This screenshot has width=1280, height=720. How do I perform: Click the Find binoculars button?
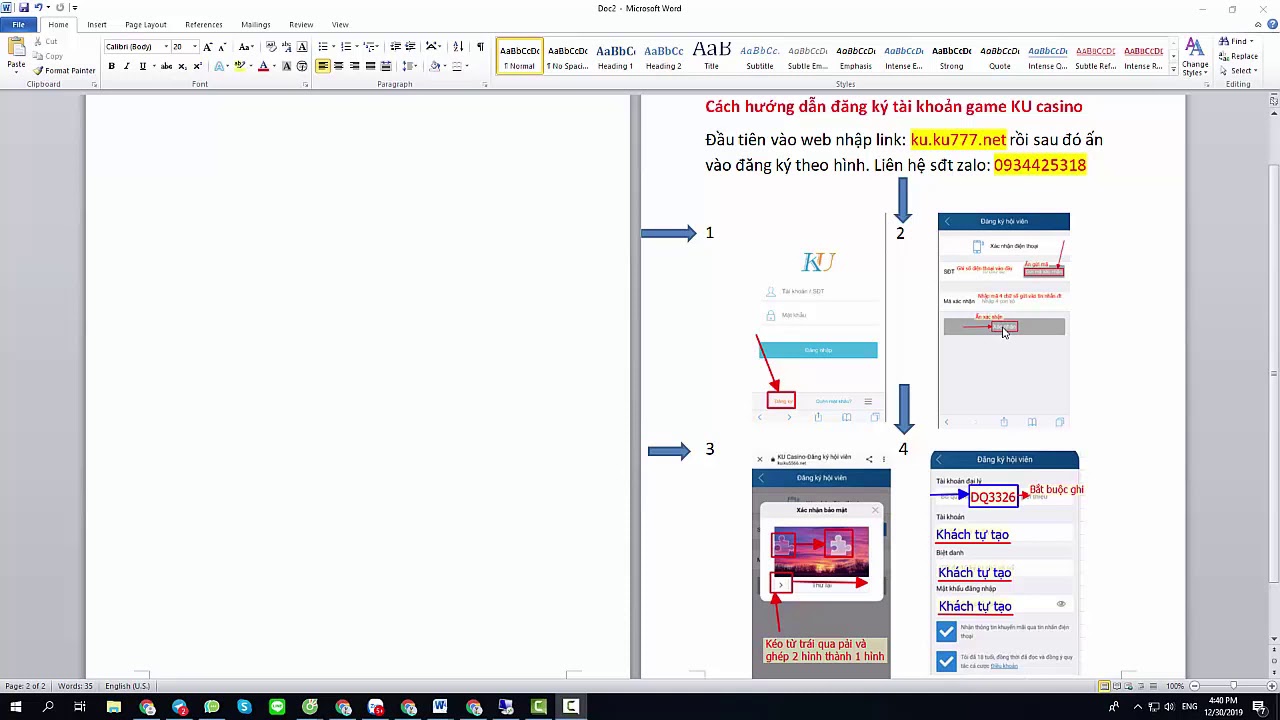pyautogui.click(x=1234, y=42)
